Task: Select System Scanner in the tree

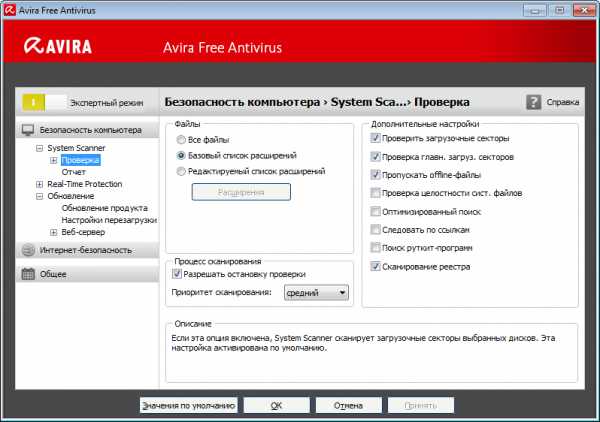Action: click(x=76, y=148)
